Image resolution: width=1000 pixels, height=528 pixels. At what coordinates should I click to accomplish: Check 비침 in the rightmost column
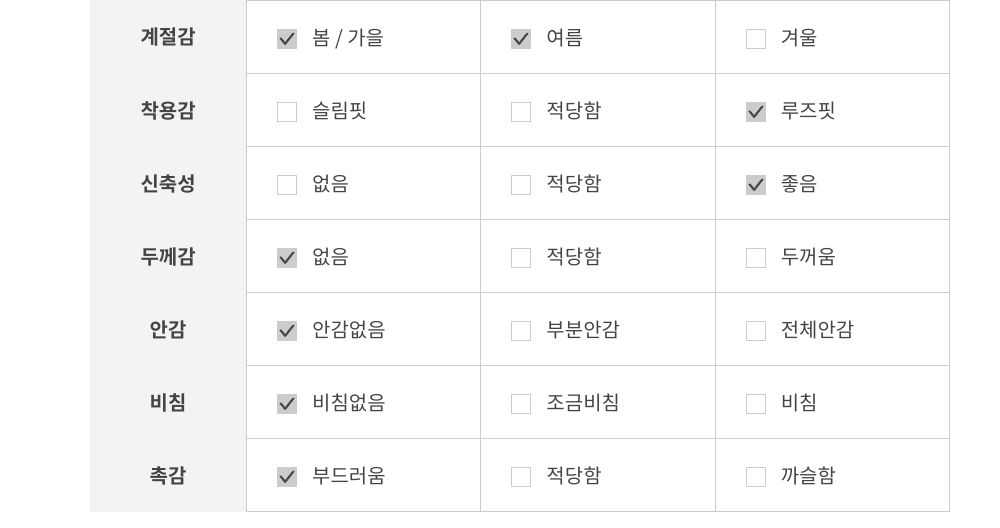[756, 404]
